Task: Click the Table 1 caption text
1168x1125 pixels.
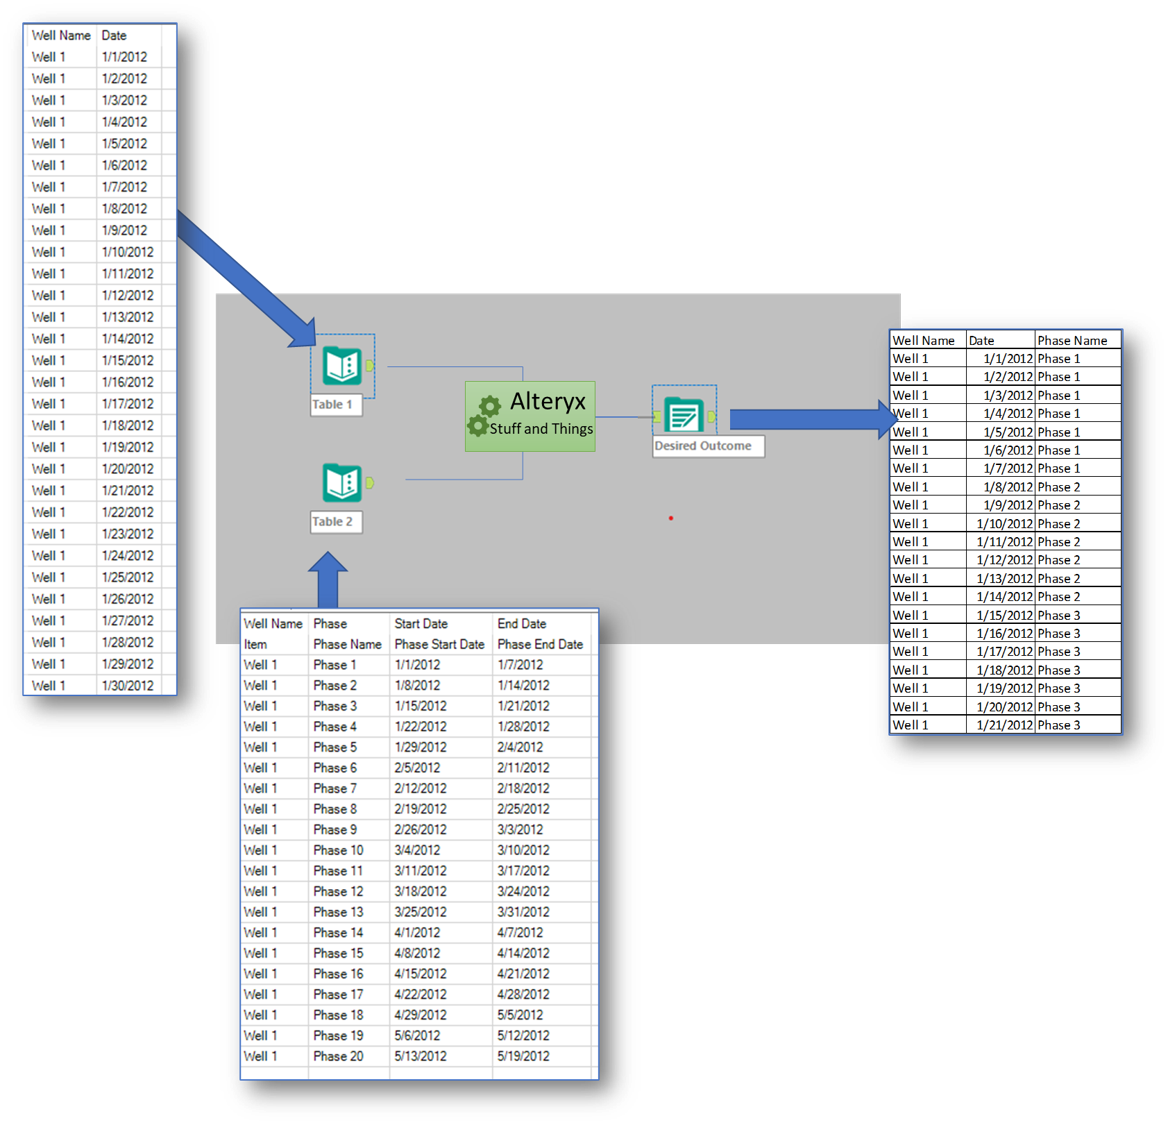Action: [x=336, y=406]
